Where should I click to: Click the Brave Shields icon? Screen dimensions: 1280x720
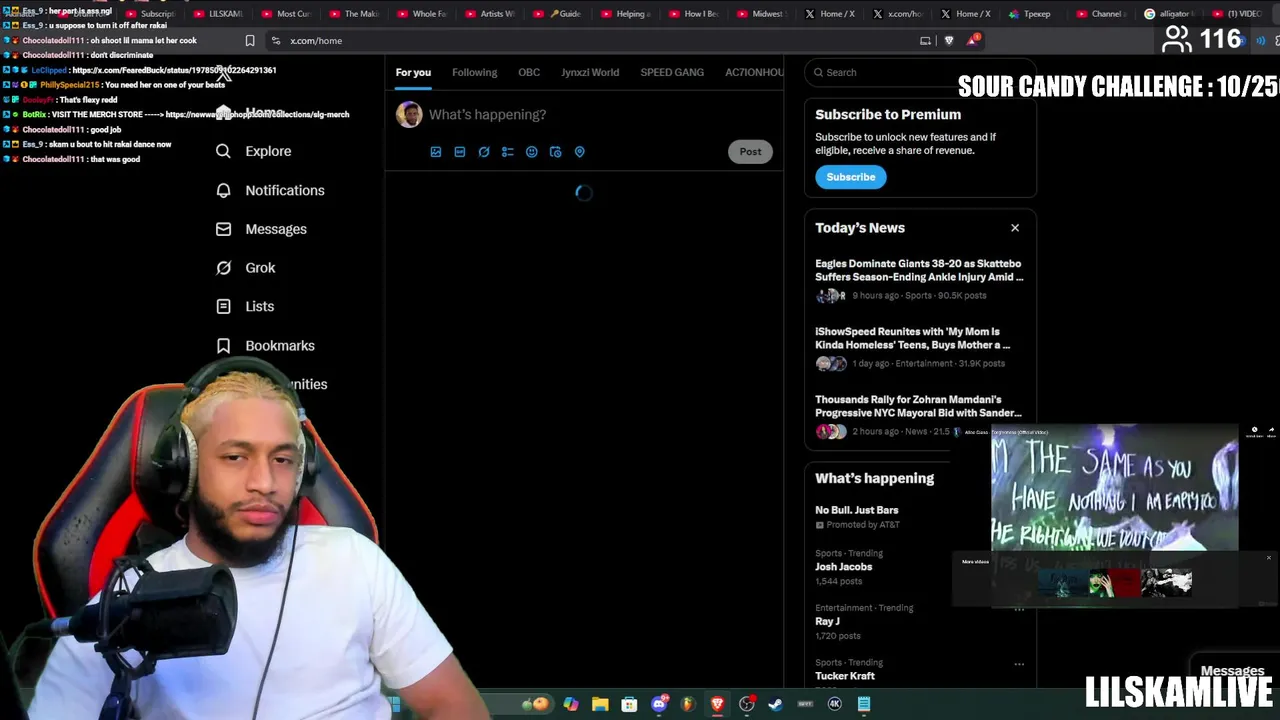point(948,41)
